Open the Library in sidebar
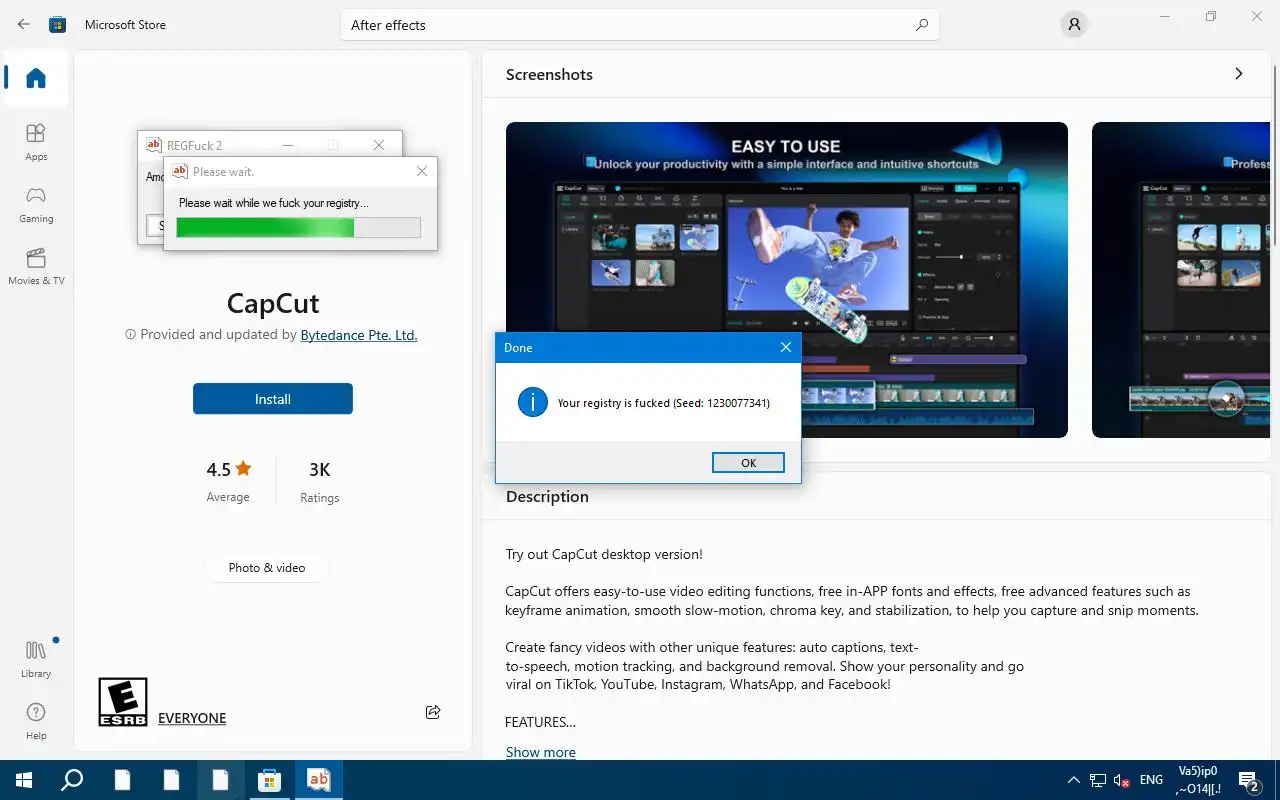 pos(36,659)
